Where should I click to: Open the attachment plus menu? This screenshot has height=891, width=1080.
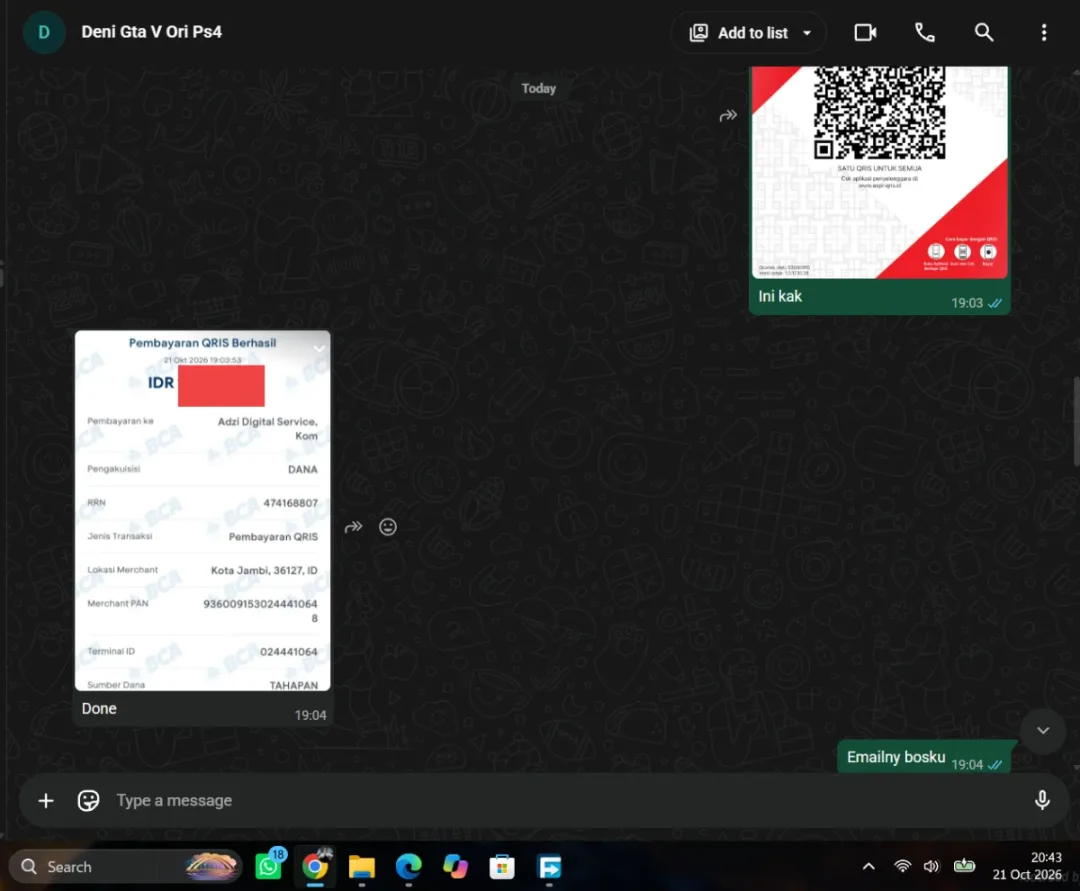pos(46,801)
